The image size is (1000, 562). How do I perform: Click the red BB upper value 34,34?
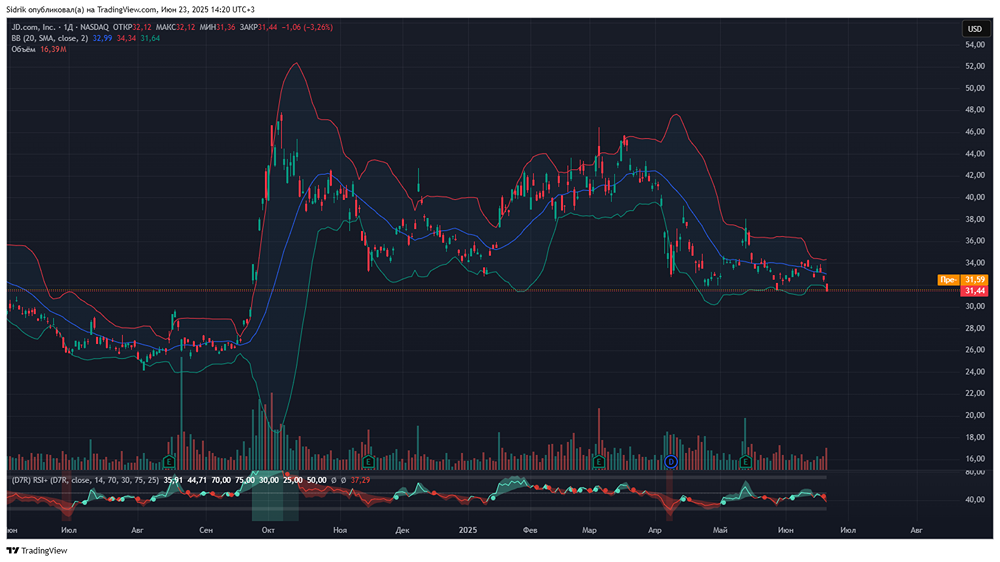[126, 38]
